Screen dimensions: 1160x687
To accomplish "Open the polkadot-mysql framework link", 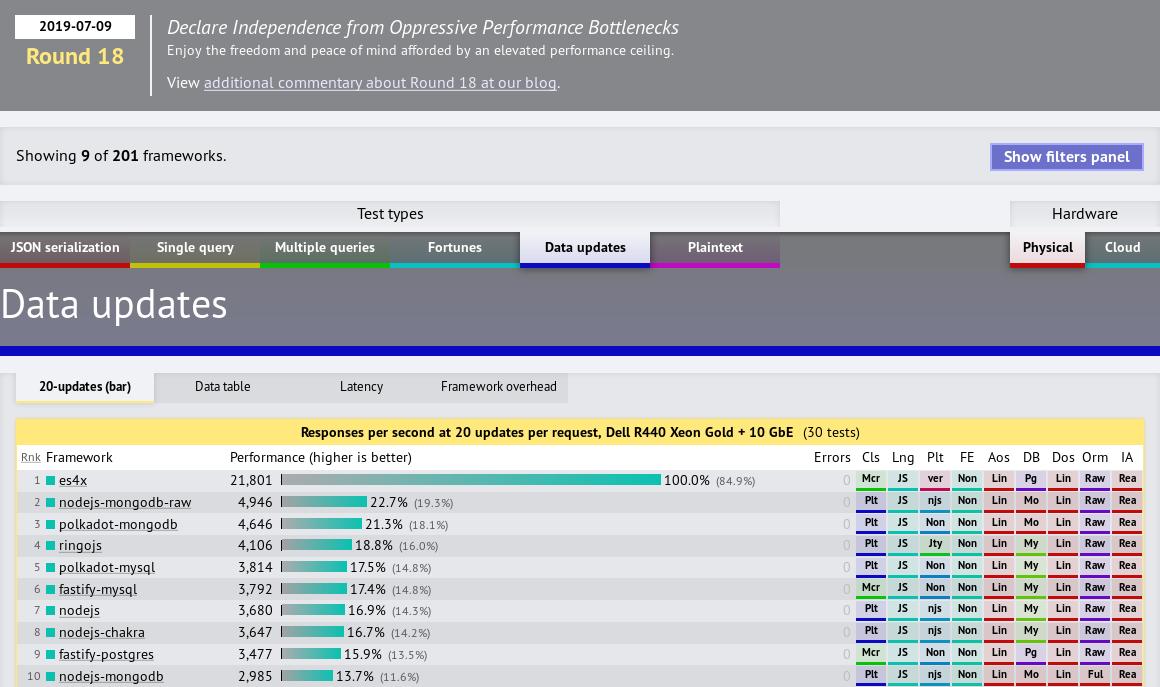I will coord(107,568).
